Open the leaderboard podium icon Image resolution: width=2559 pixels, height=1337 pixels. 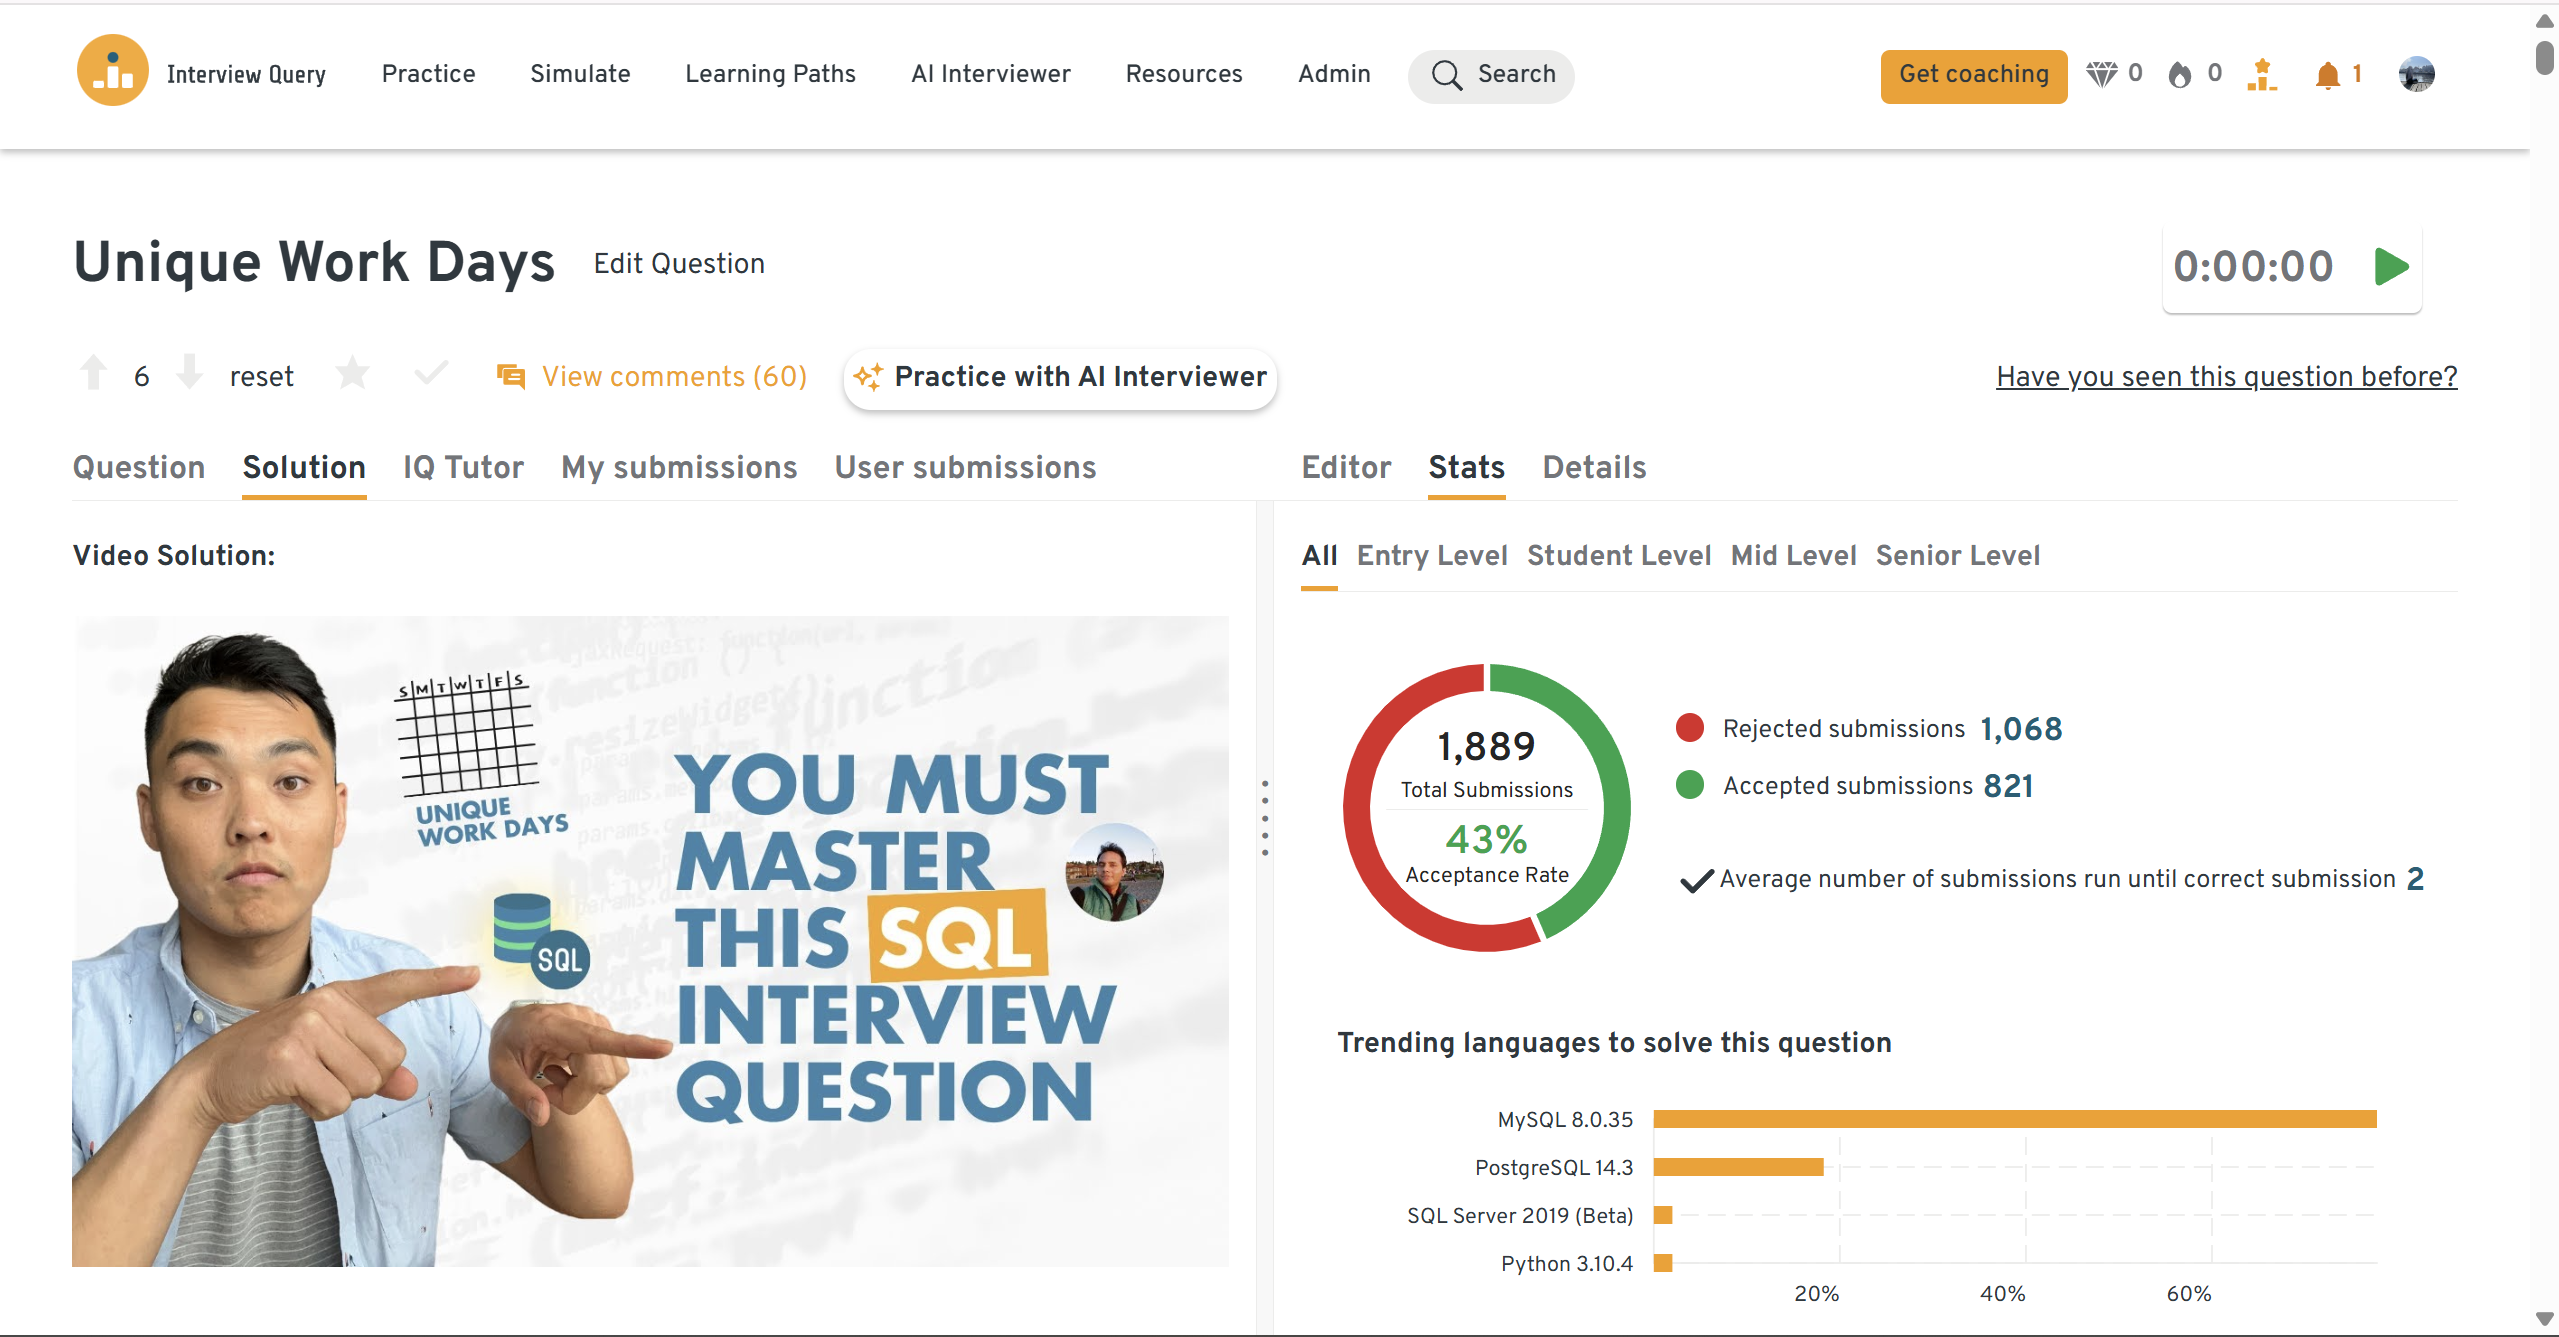point(2261,74)
